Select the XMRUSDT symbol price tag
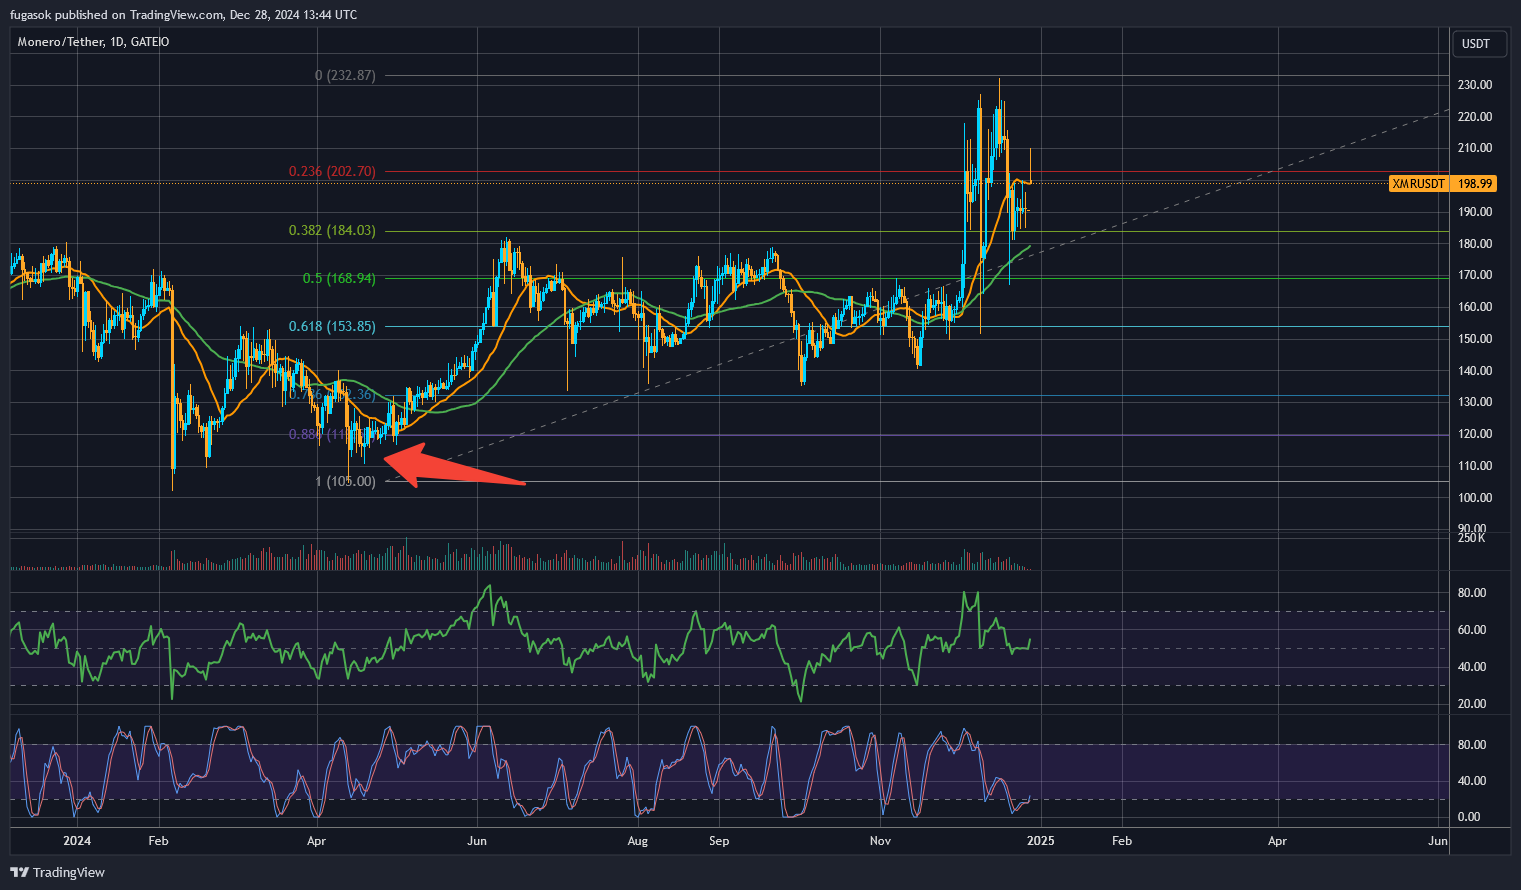Image resolution: width=1521 pixels, height=890 pixels. click(1419, 184)
